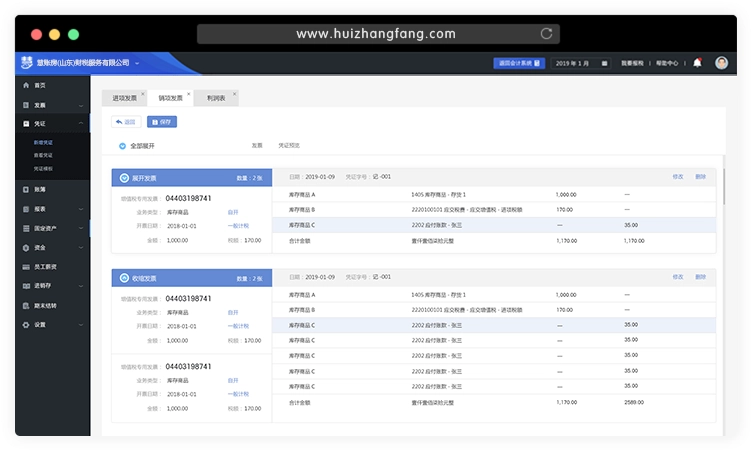
Task: Click the 发票 invoice icon in sidebar
Action: click(26, 105)
